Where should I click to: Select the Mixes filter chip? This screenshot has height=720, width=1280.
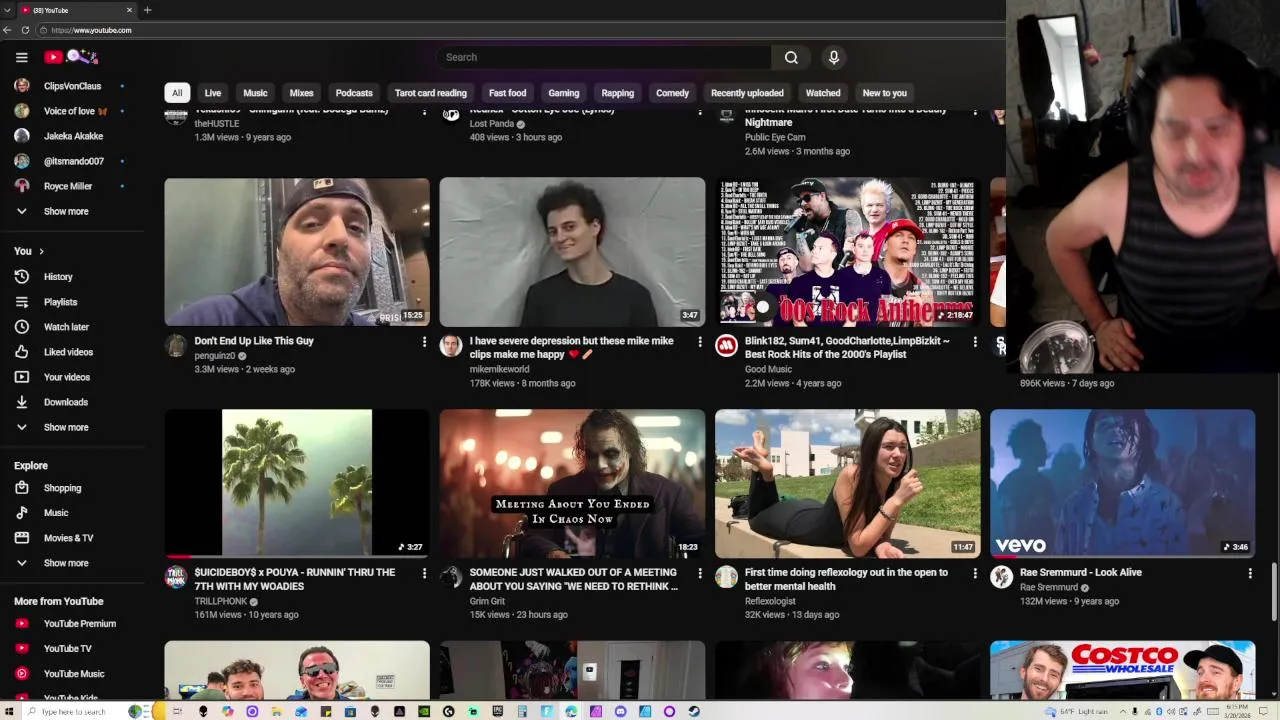301,93
